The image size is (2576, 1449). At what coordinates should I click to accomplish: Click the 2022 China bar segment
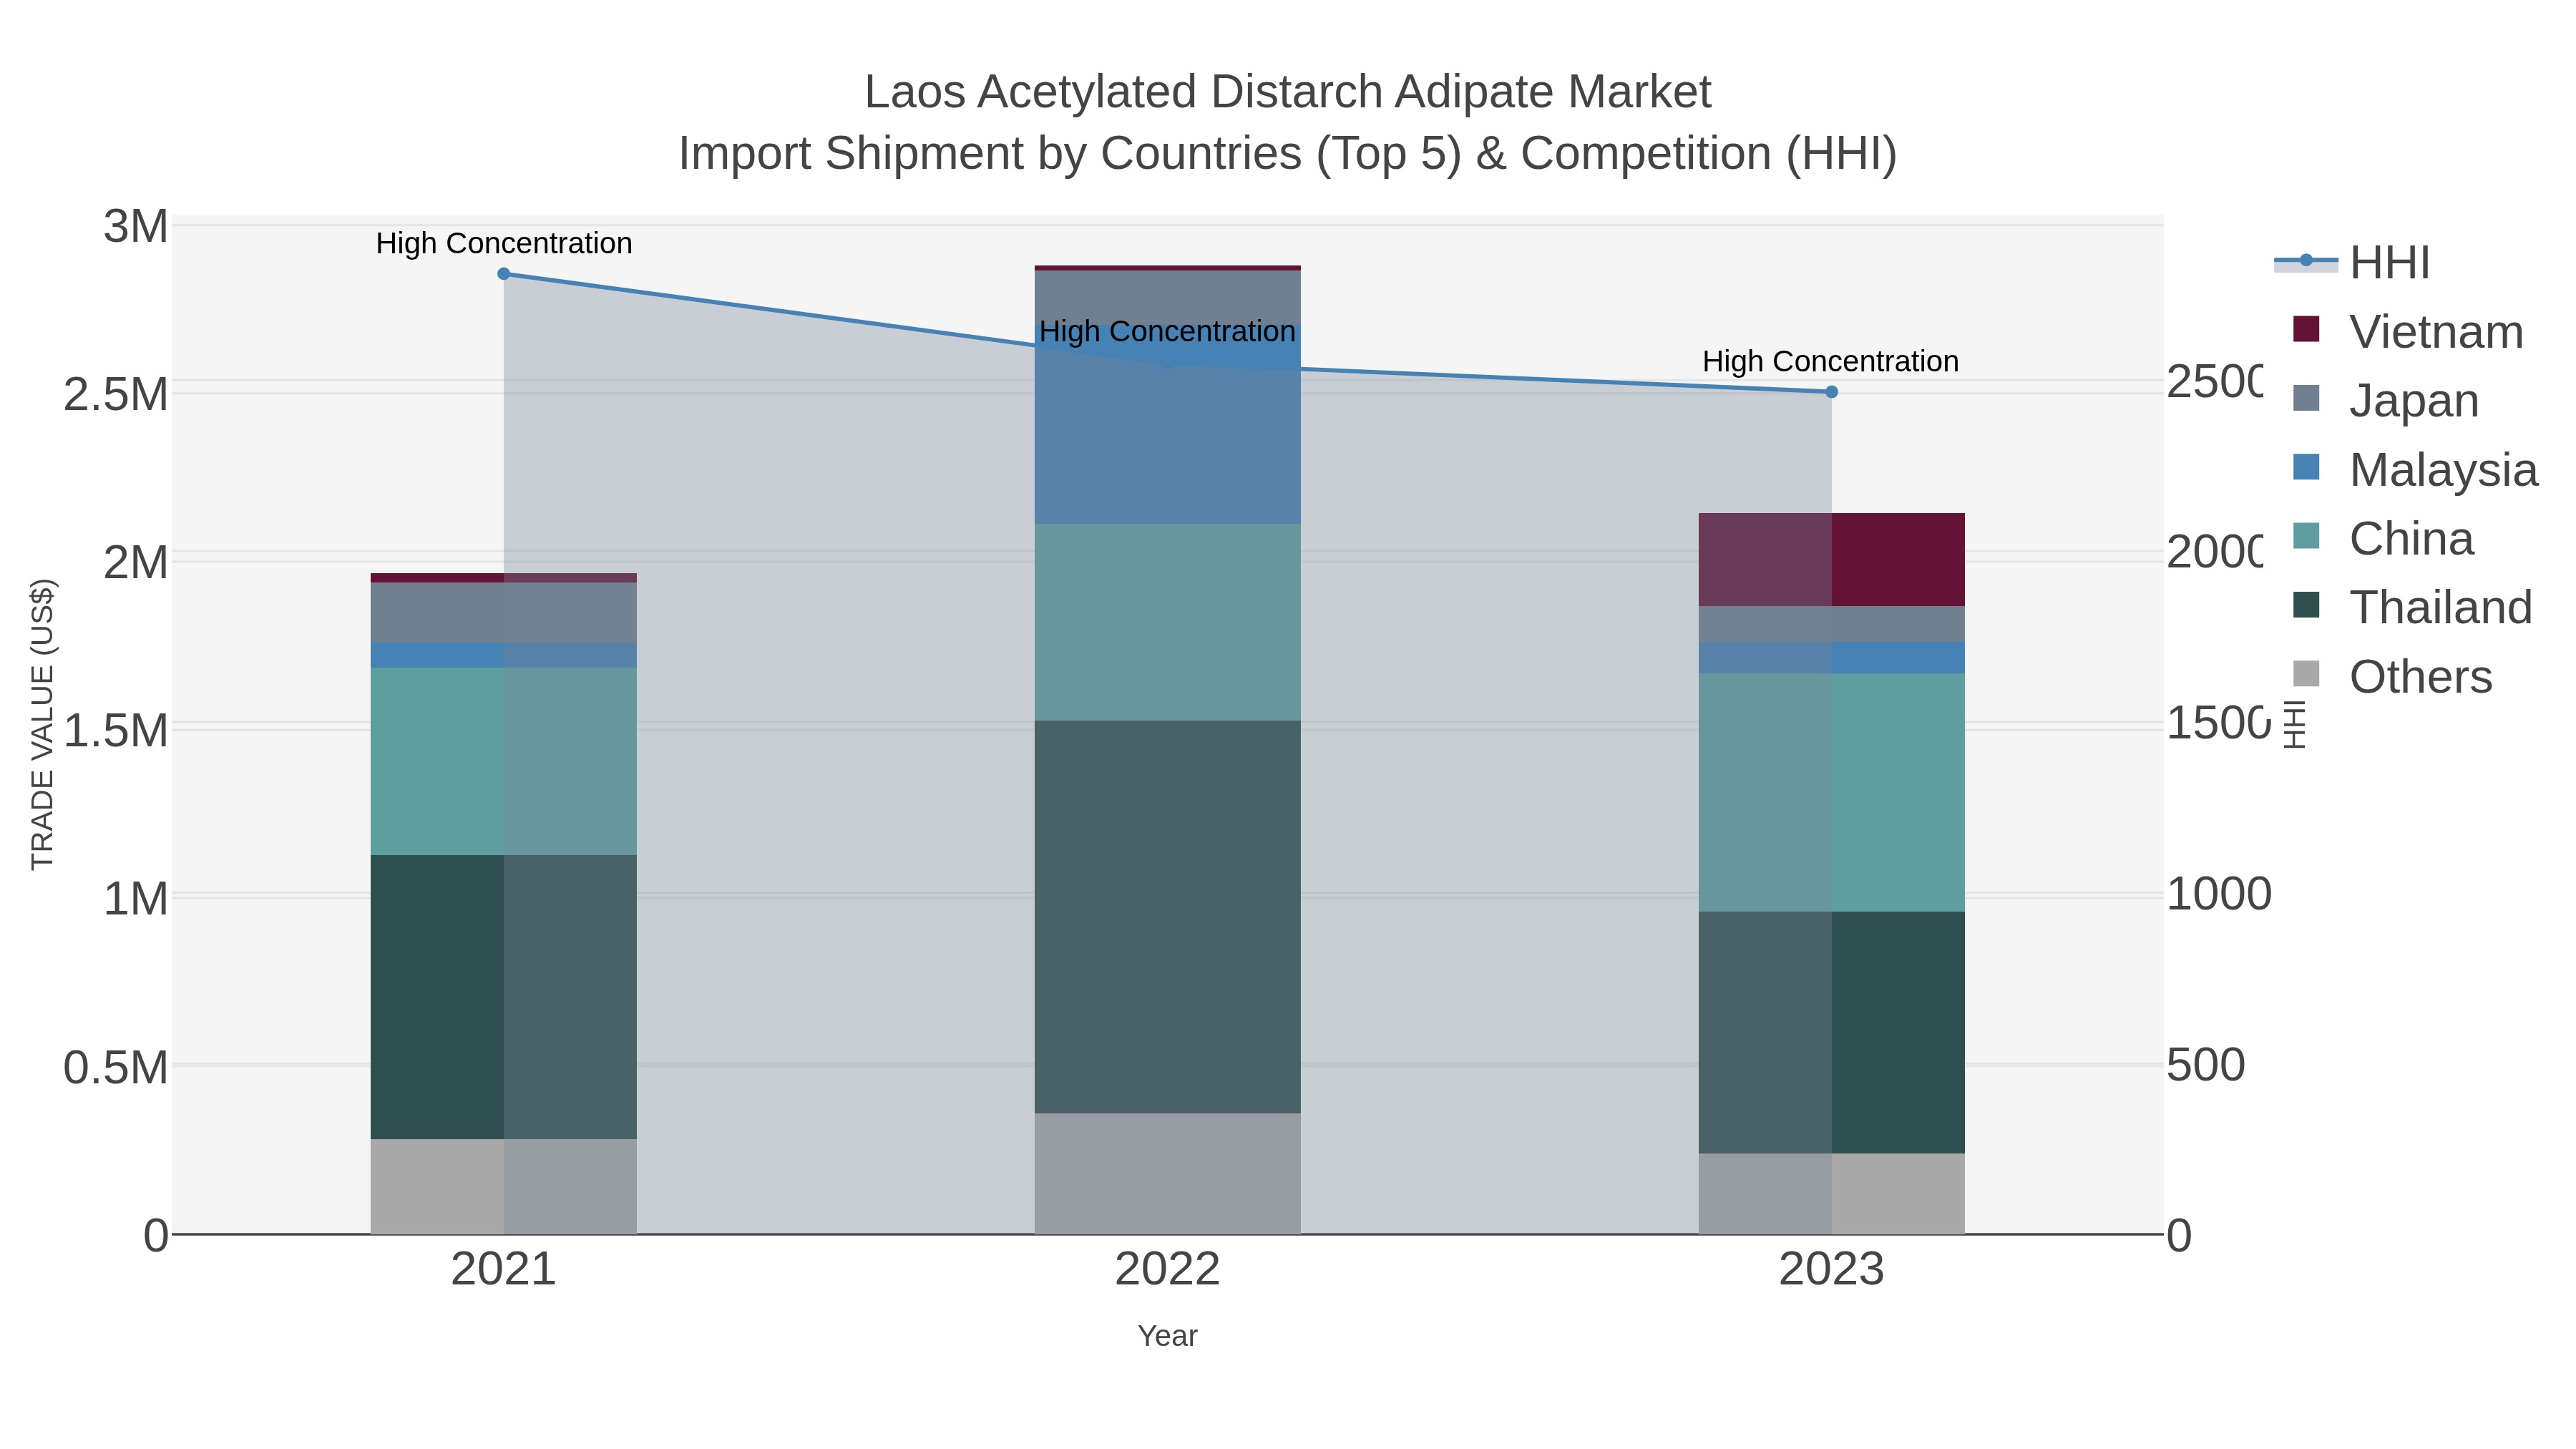click(x=1167, y=622)
